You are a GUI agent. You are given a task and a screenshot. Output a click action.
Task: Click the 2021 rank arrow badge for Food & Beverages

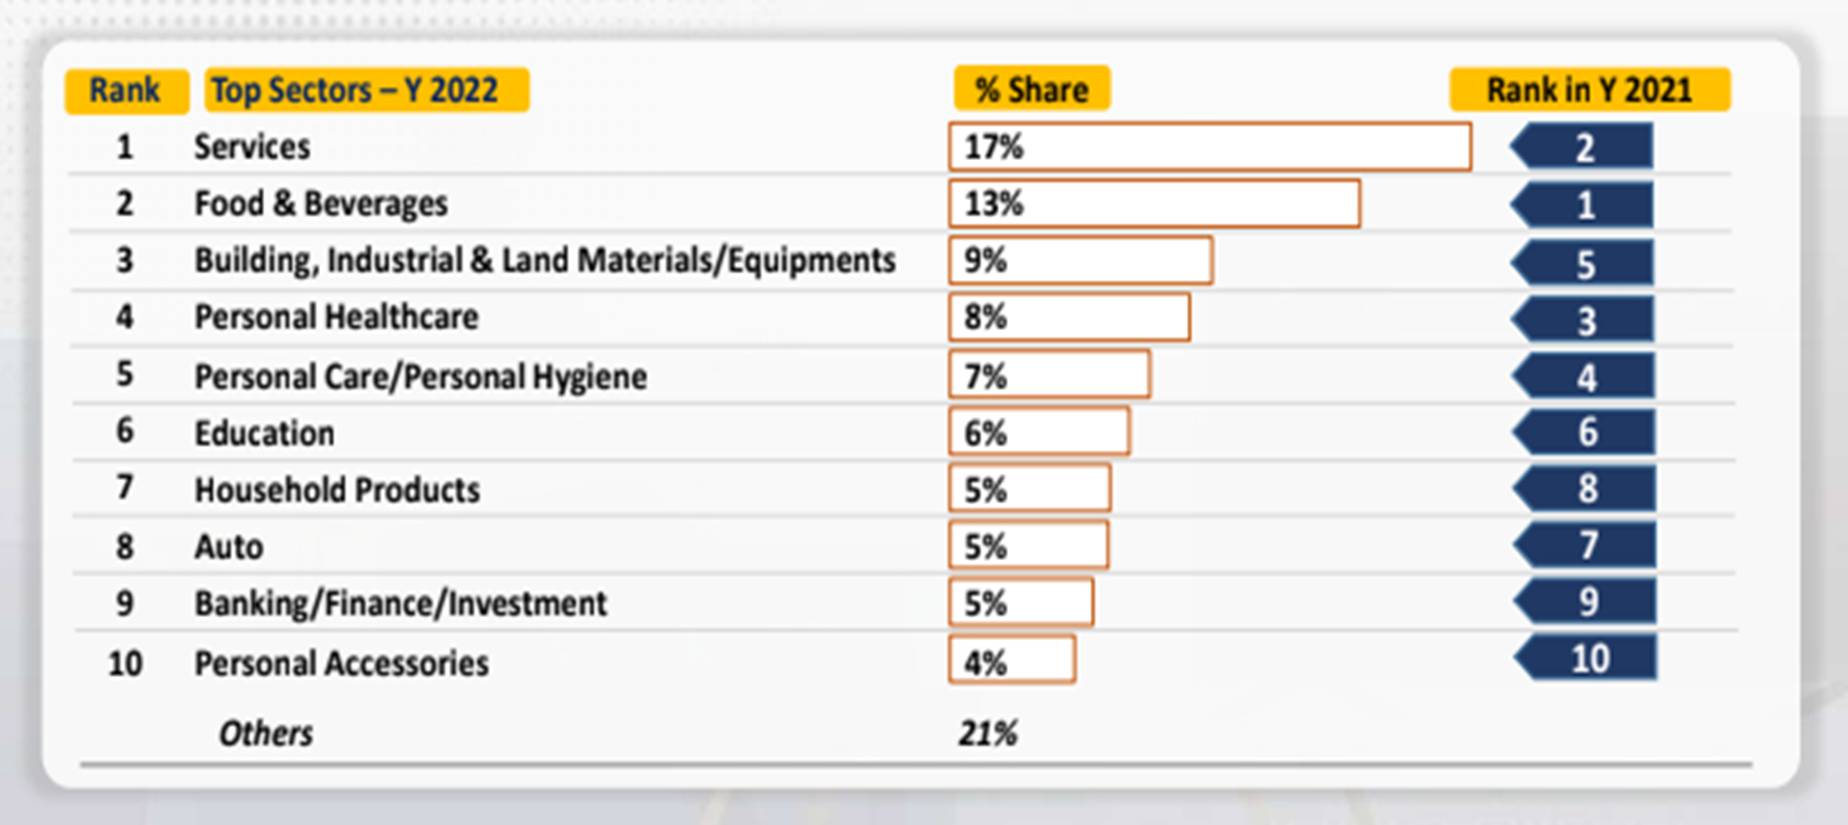point(1583,205)
